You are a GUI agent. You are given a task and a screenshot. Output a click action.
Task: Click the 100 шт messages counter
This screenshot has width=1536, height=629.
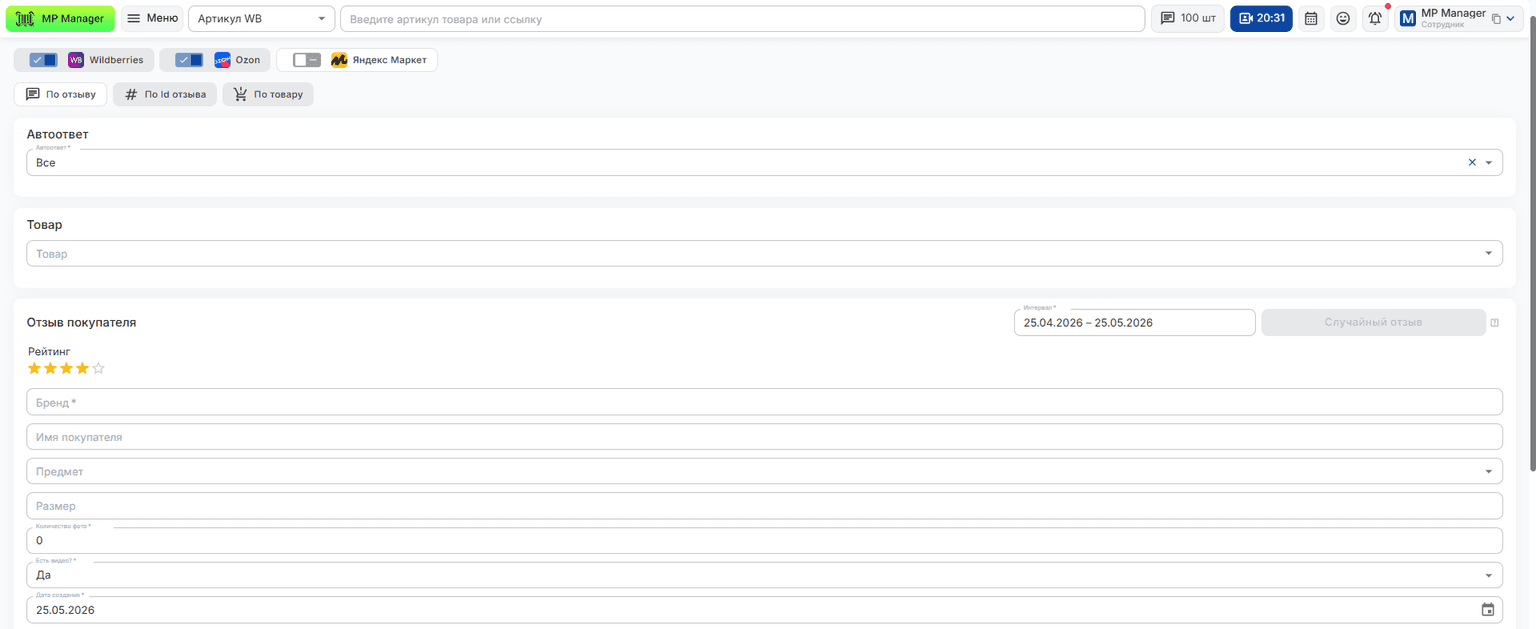point(1188,18)
